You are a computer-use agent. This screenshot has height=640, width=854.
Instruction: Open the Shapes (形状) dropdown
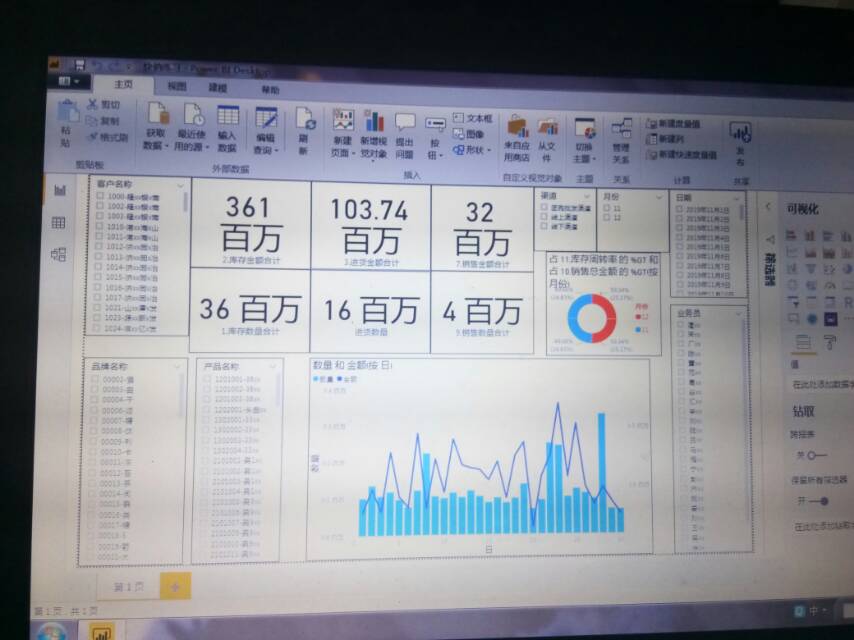[472, 150]
